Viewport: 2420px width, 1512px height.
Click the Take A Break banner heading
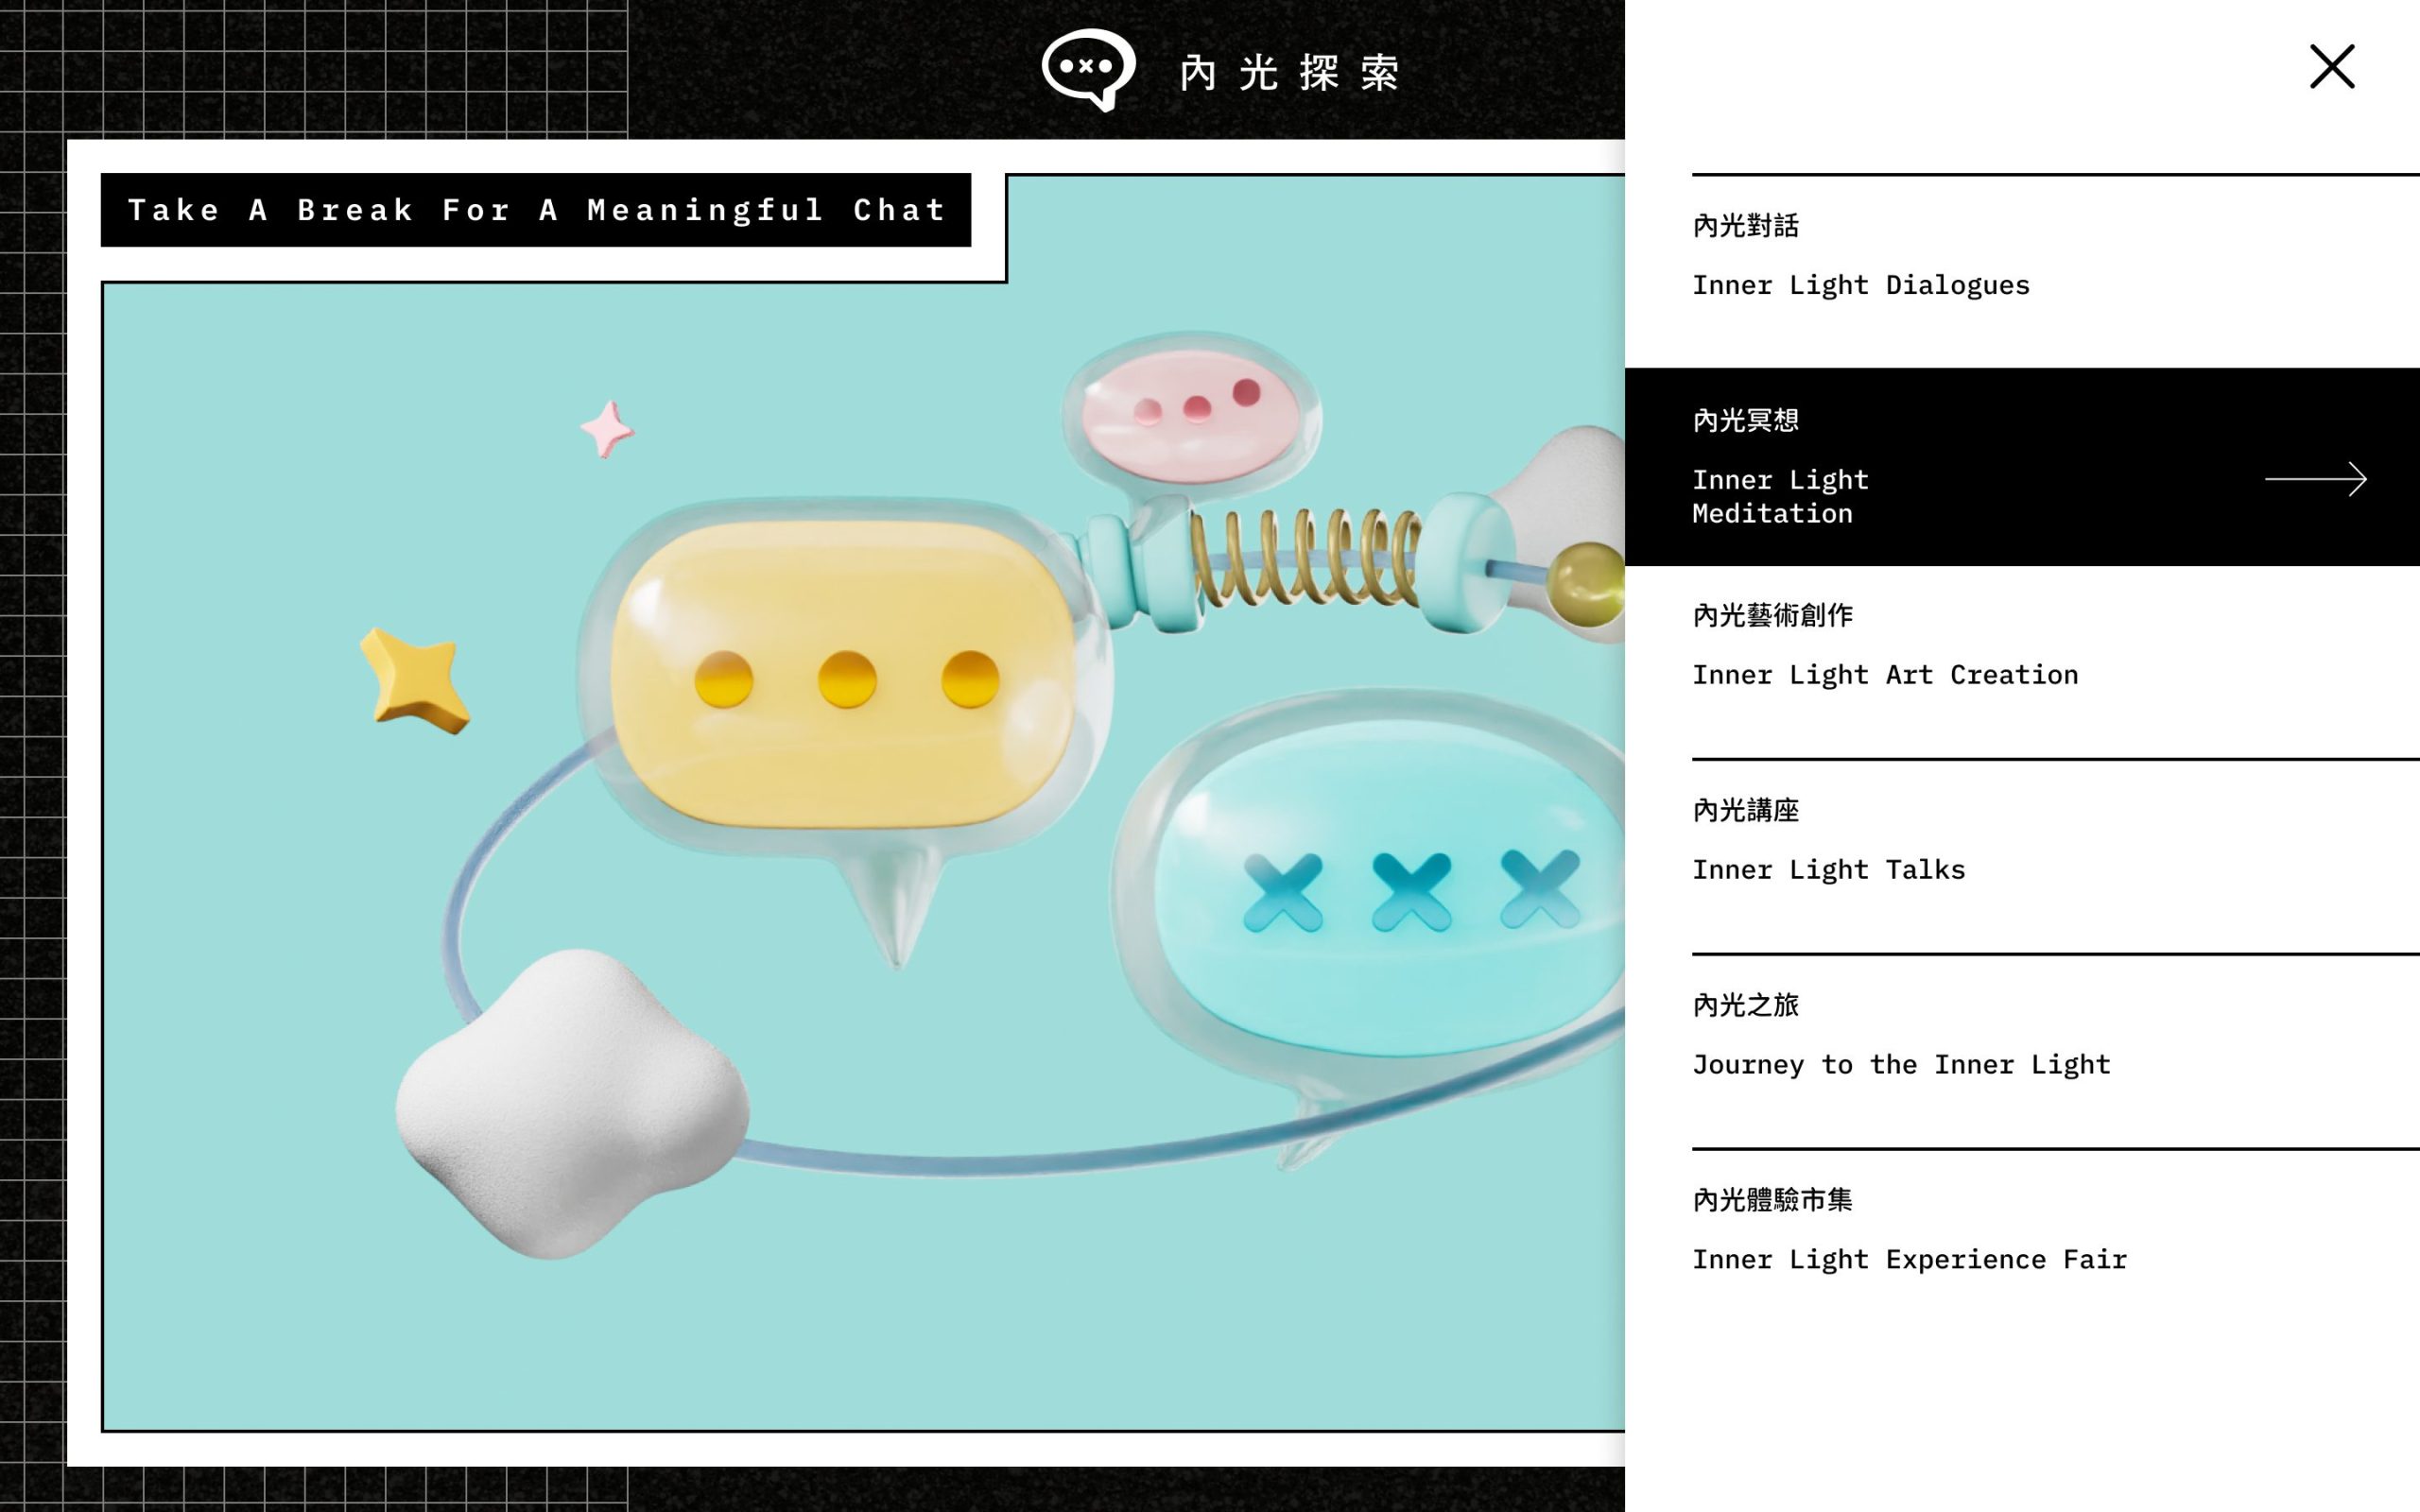pos(536,210)
